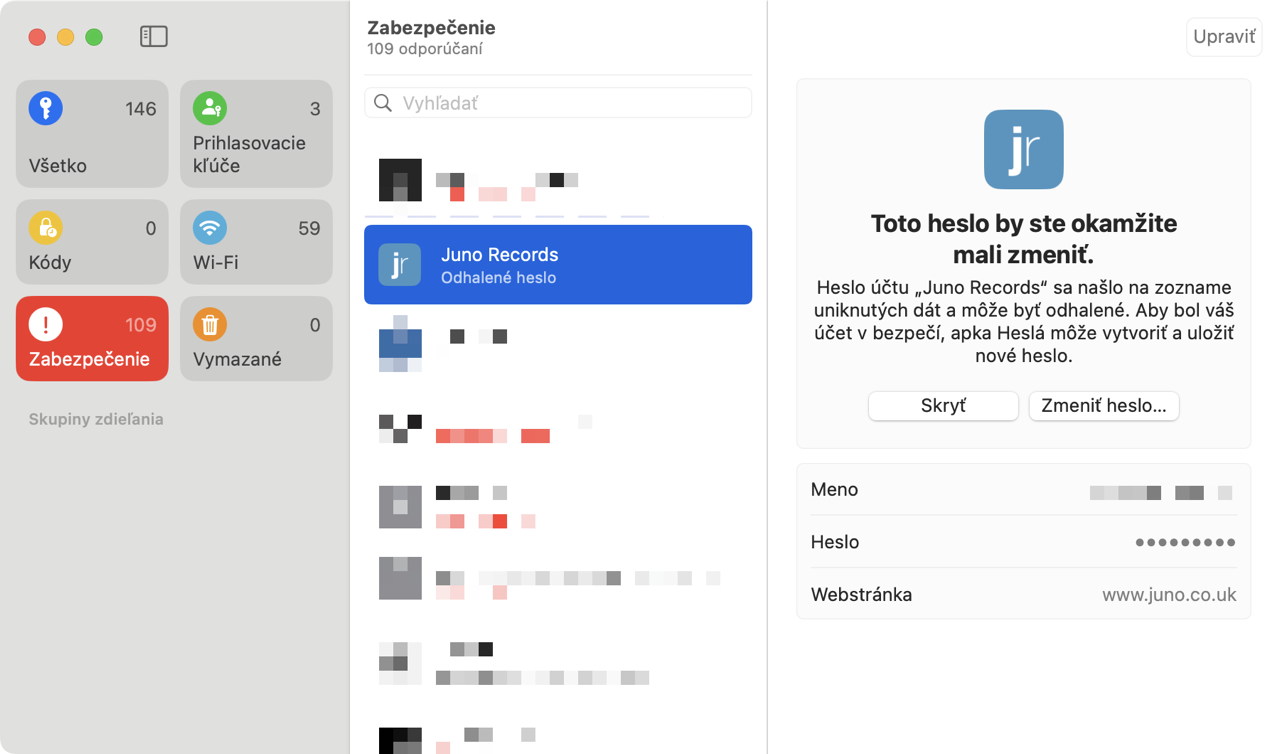Focus the Vyhľadať search field
This screenshot has width=1280, height=754.
coord(558,103)
